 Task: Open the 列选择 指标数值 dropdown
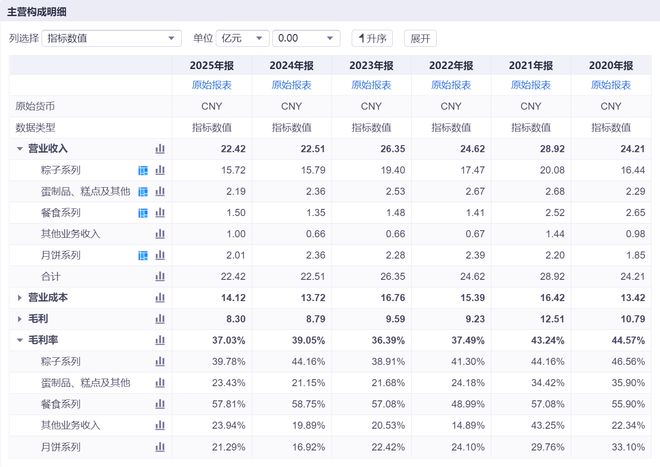pos(112,38)
